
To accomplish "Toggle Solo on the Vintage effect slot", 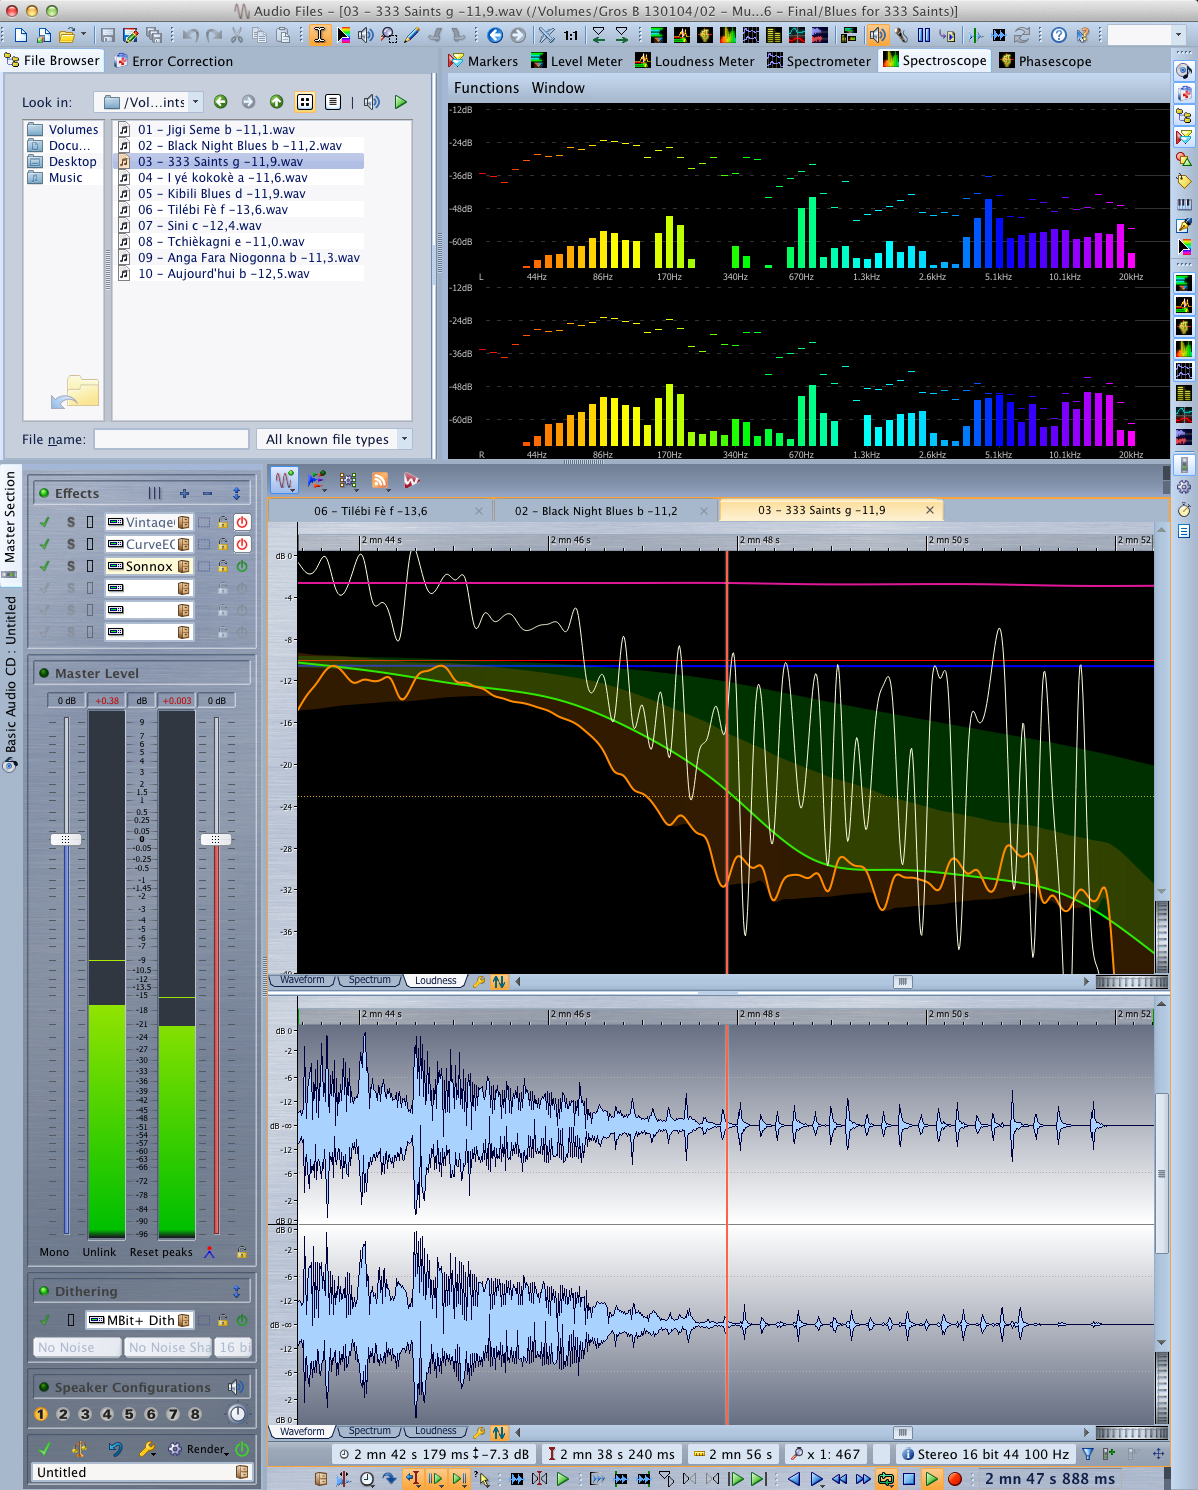I will [x=71, y=522].
